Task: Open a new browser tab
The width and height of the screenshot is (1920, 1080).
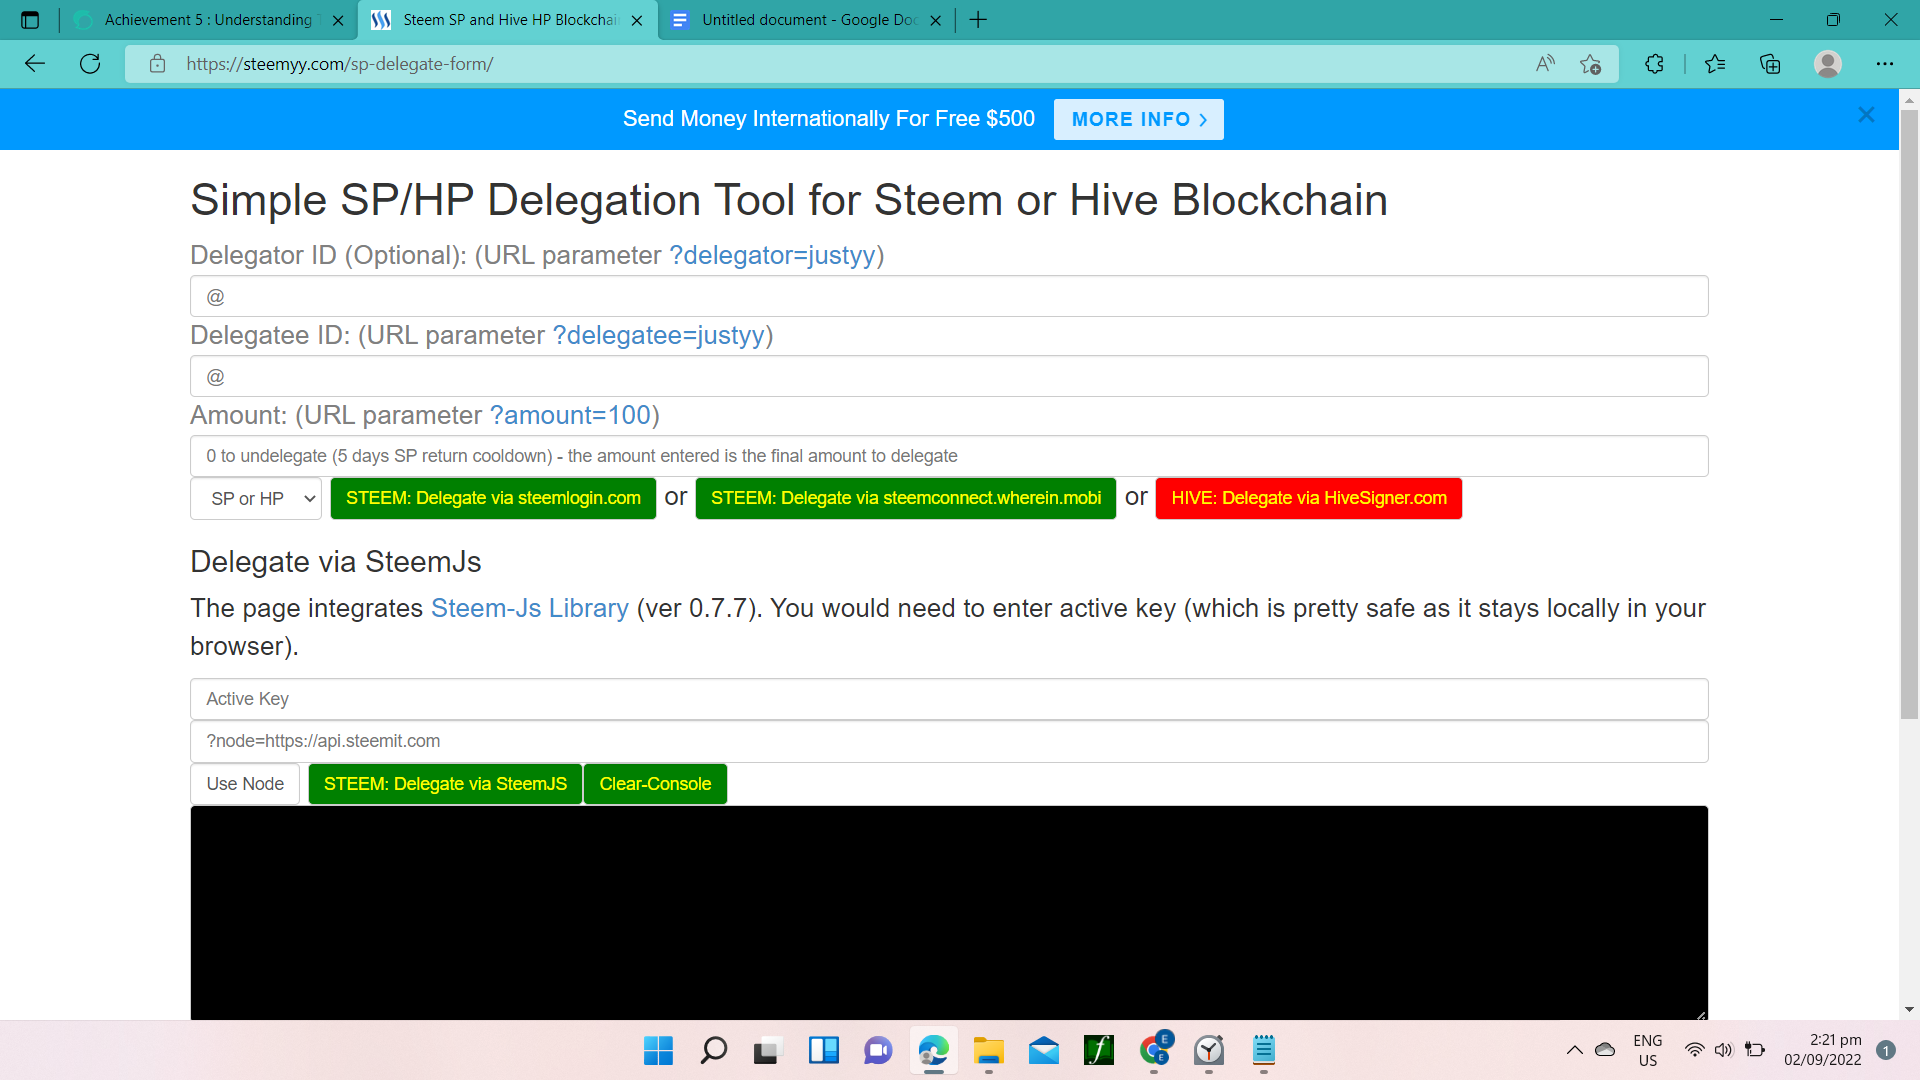Action: [x=978, y=20]
